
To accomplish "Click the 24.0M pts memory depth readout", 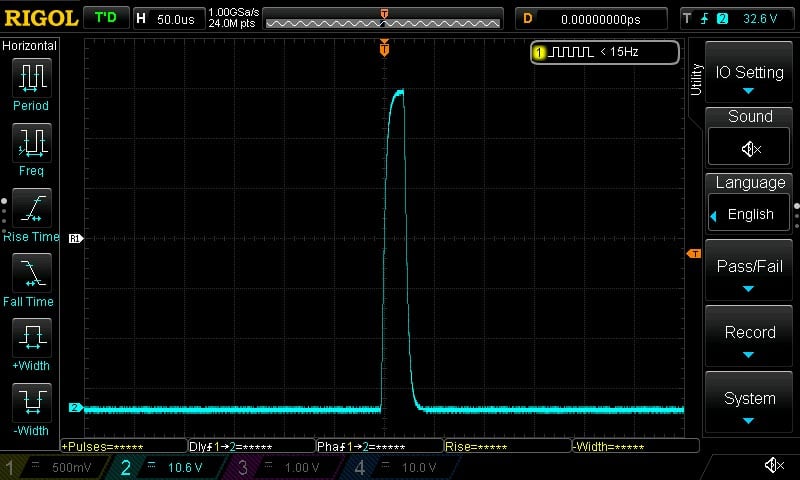I will (232, 23).
